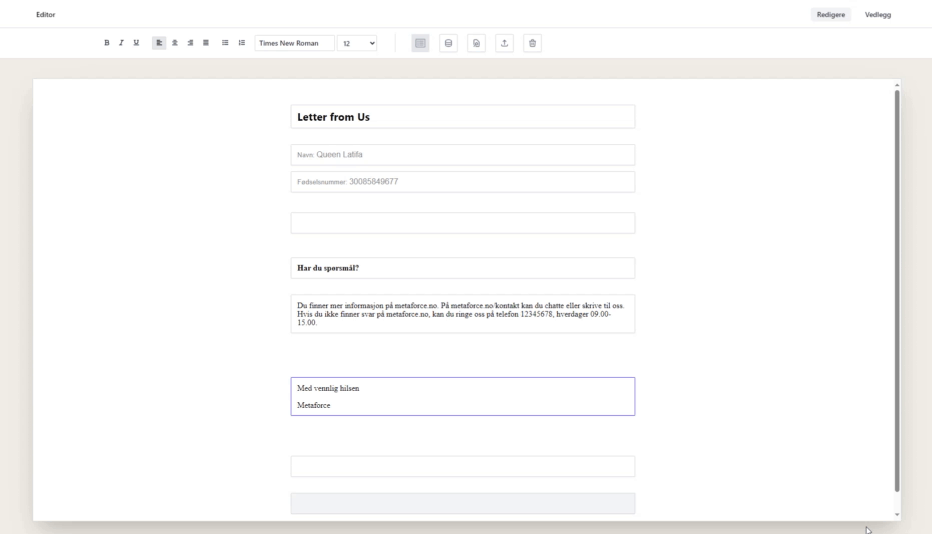This screenshot has width=932, height=534.
Task: Toggle italic formatting
Action: pyautogui.click(x=121, y=43)
